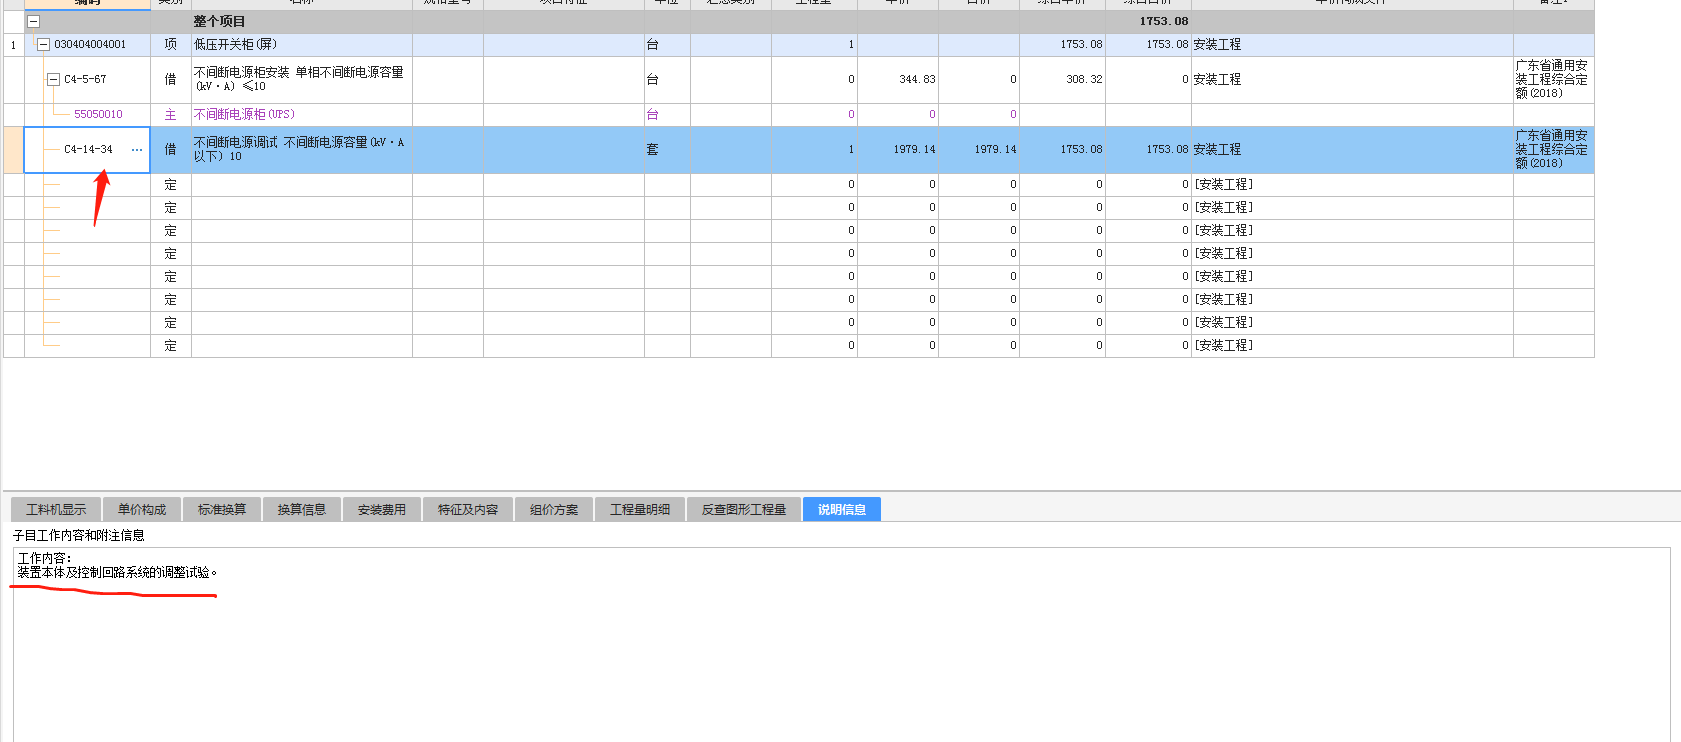Image resolution: width=1681 pixels, height=742 pixels.
Task: Select the code cell C4-5-67
Action: 85,79
